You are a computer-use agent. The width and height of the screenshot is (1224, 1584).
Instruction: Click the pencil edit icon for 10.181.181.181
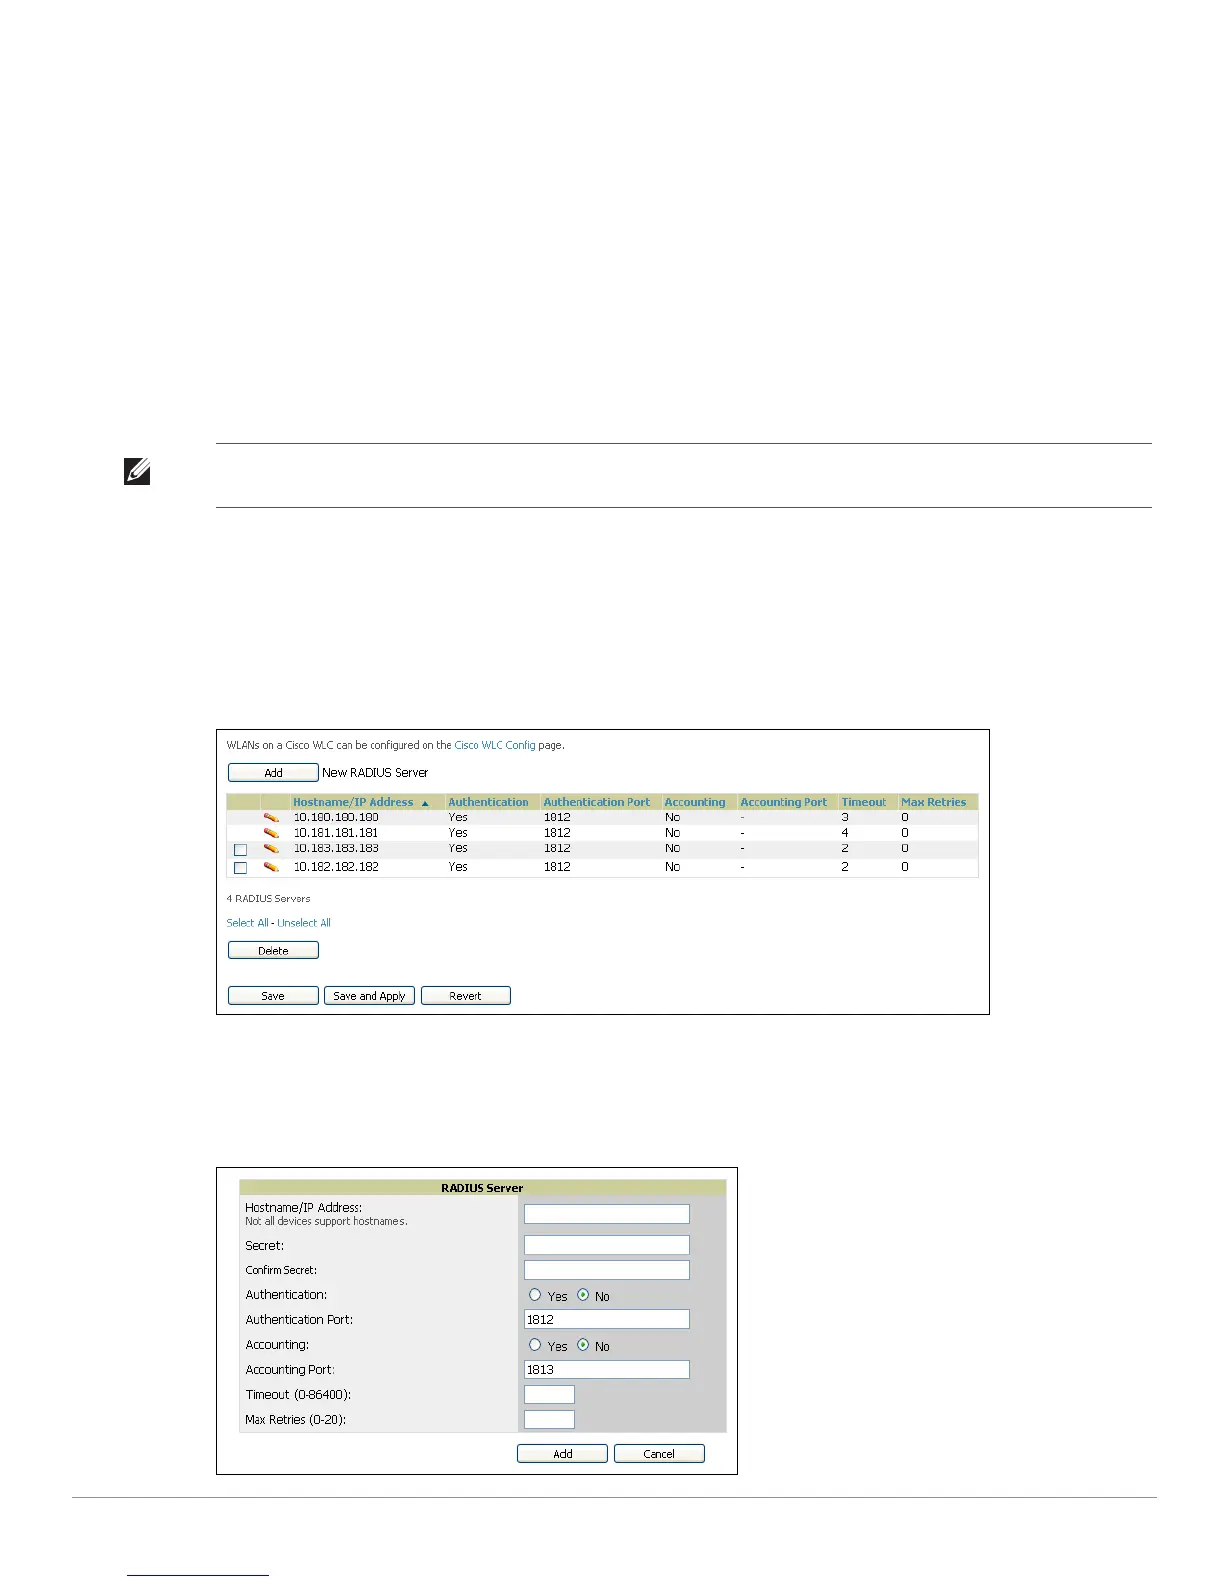point(271,832)
